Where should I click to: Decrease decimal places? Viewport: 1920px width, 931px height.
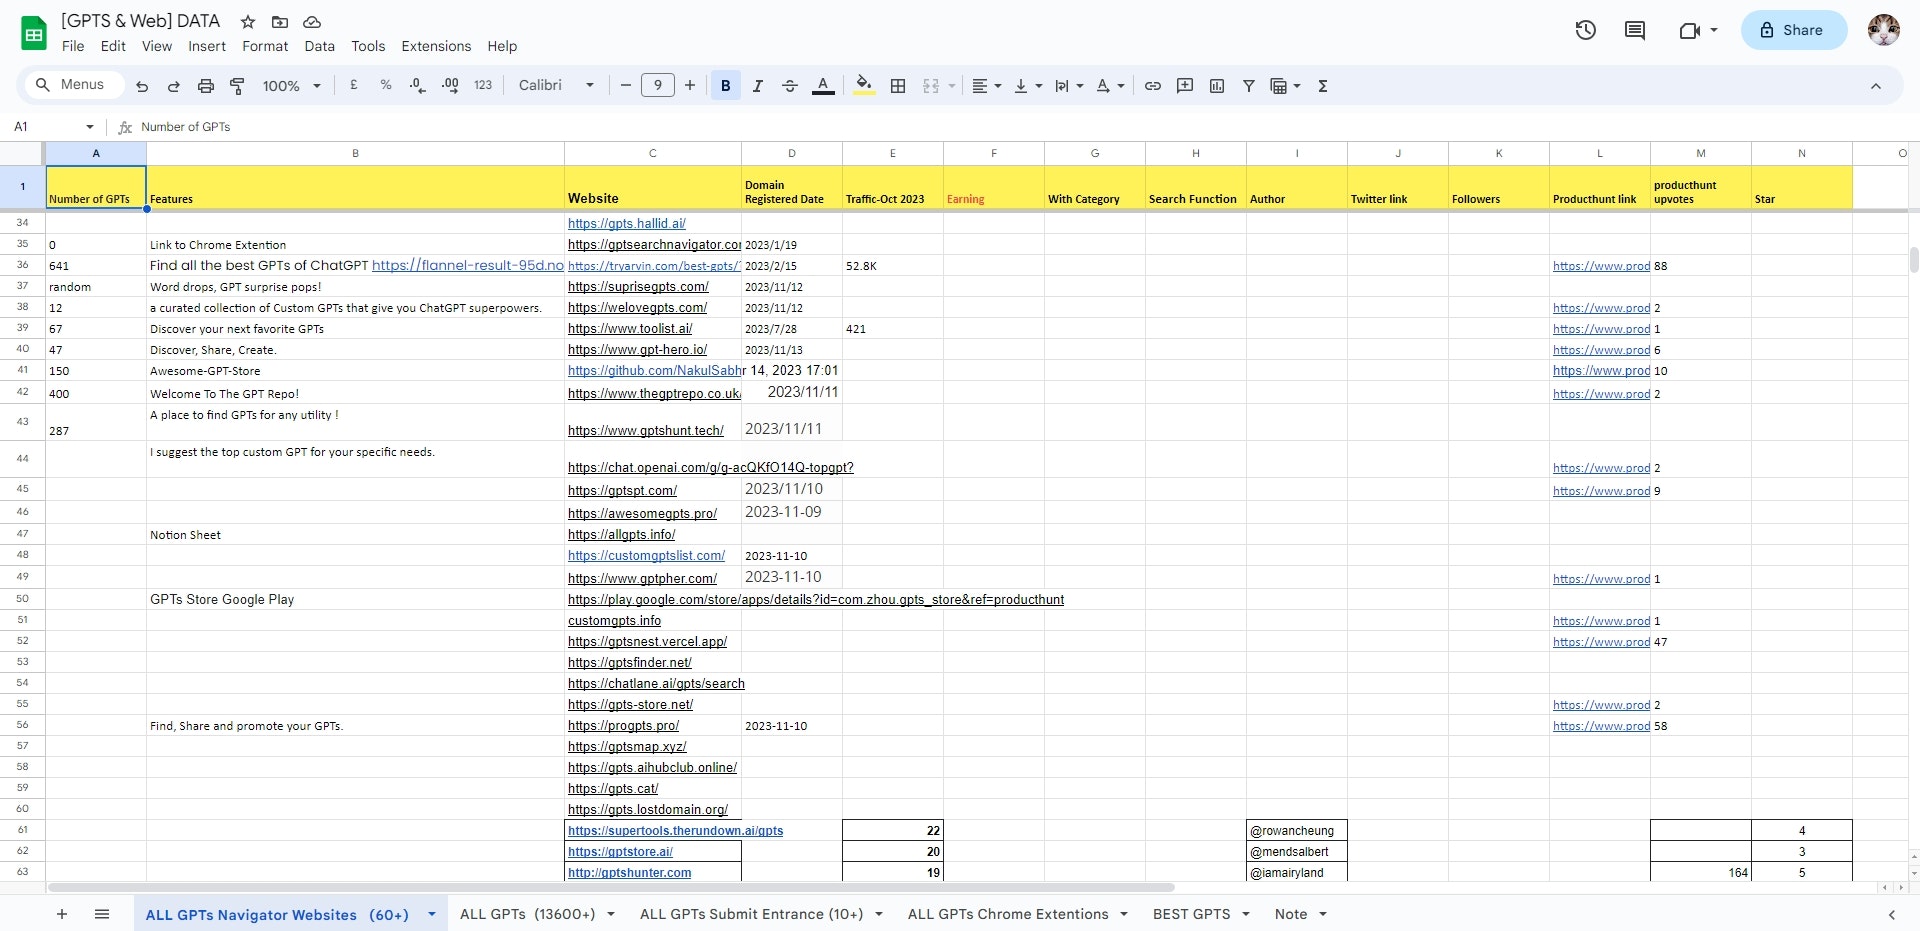(418, 86)
